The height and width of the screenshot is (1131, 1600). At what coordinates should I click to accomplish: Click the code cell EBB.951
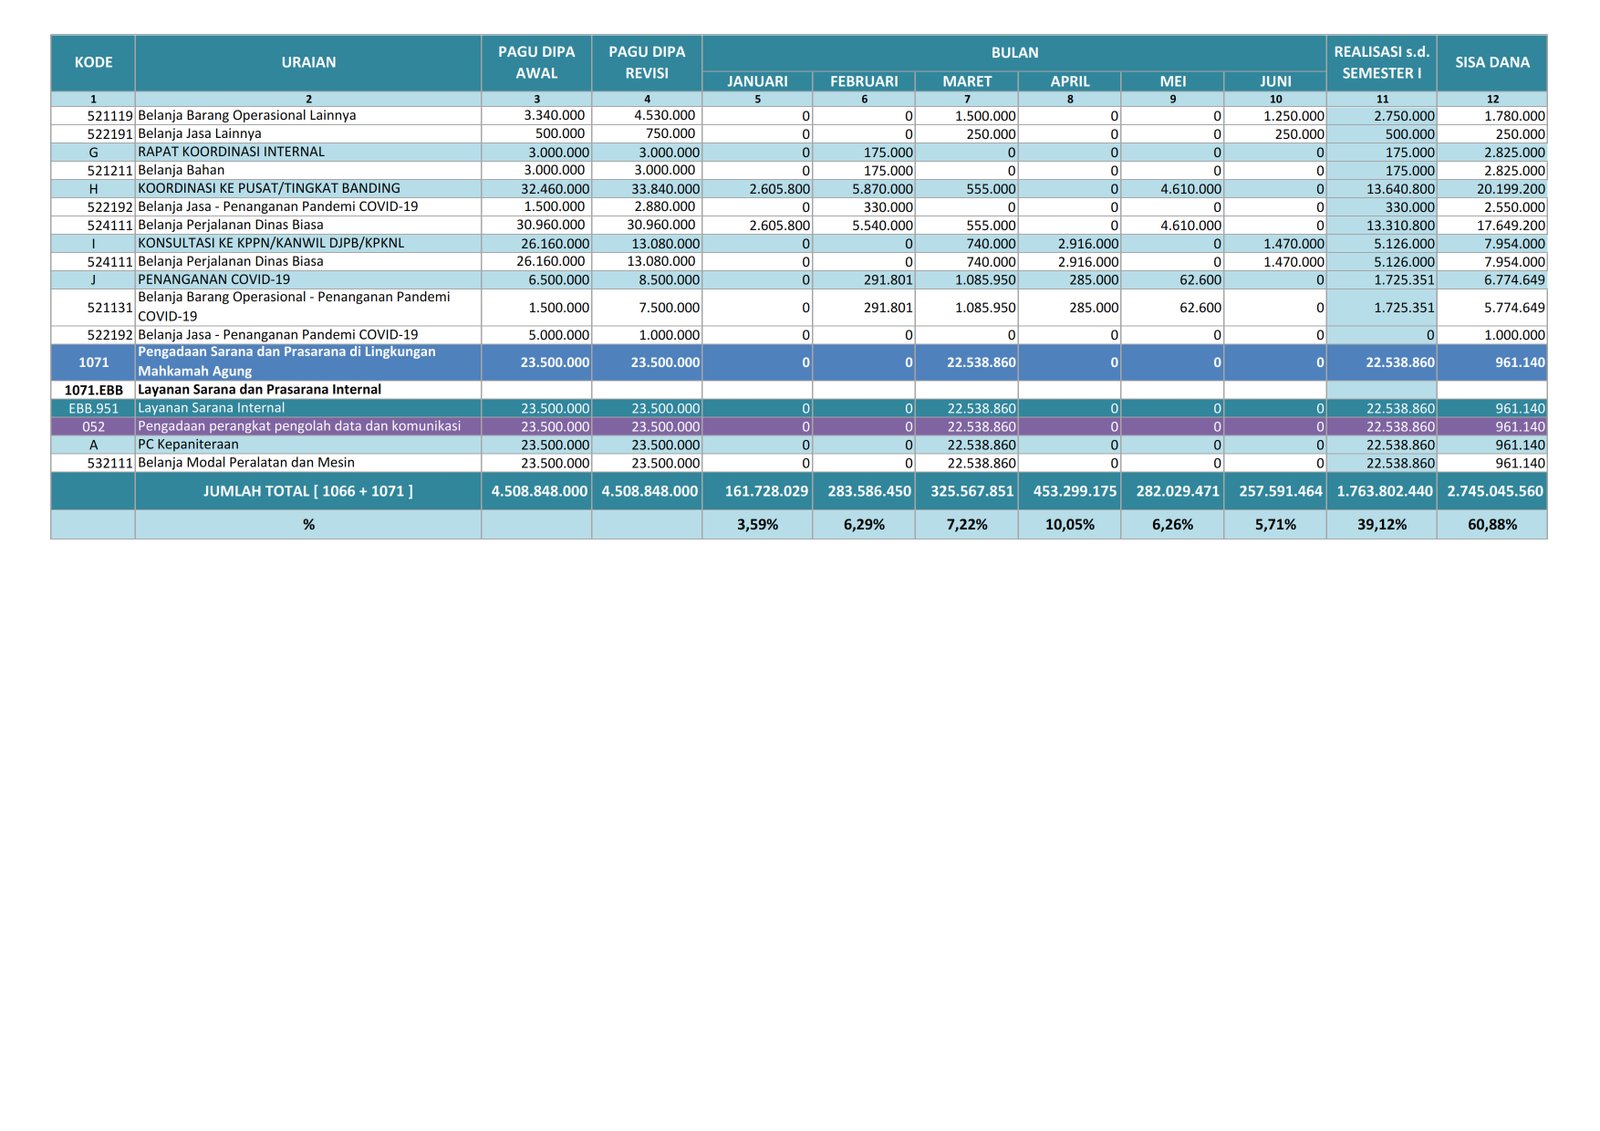pos(93,408)
